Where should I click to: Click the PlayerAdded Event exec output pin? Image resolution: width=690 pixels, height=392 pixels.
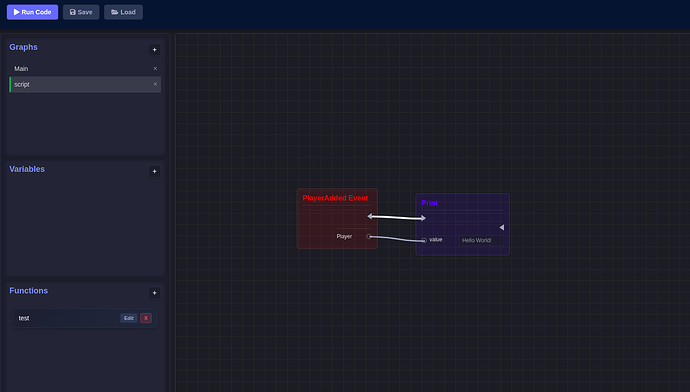[x=370, y=216]
